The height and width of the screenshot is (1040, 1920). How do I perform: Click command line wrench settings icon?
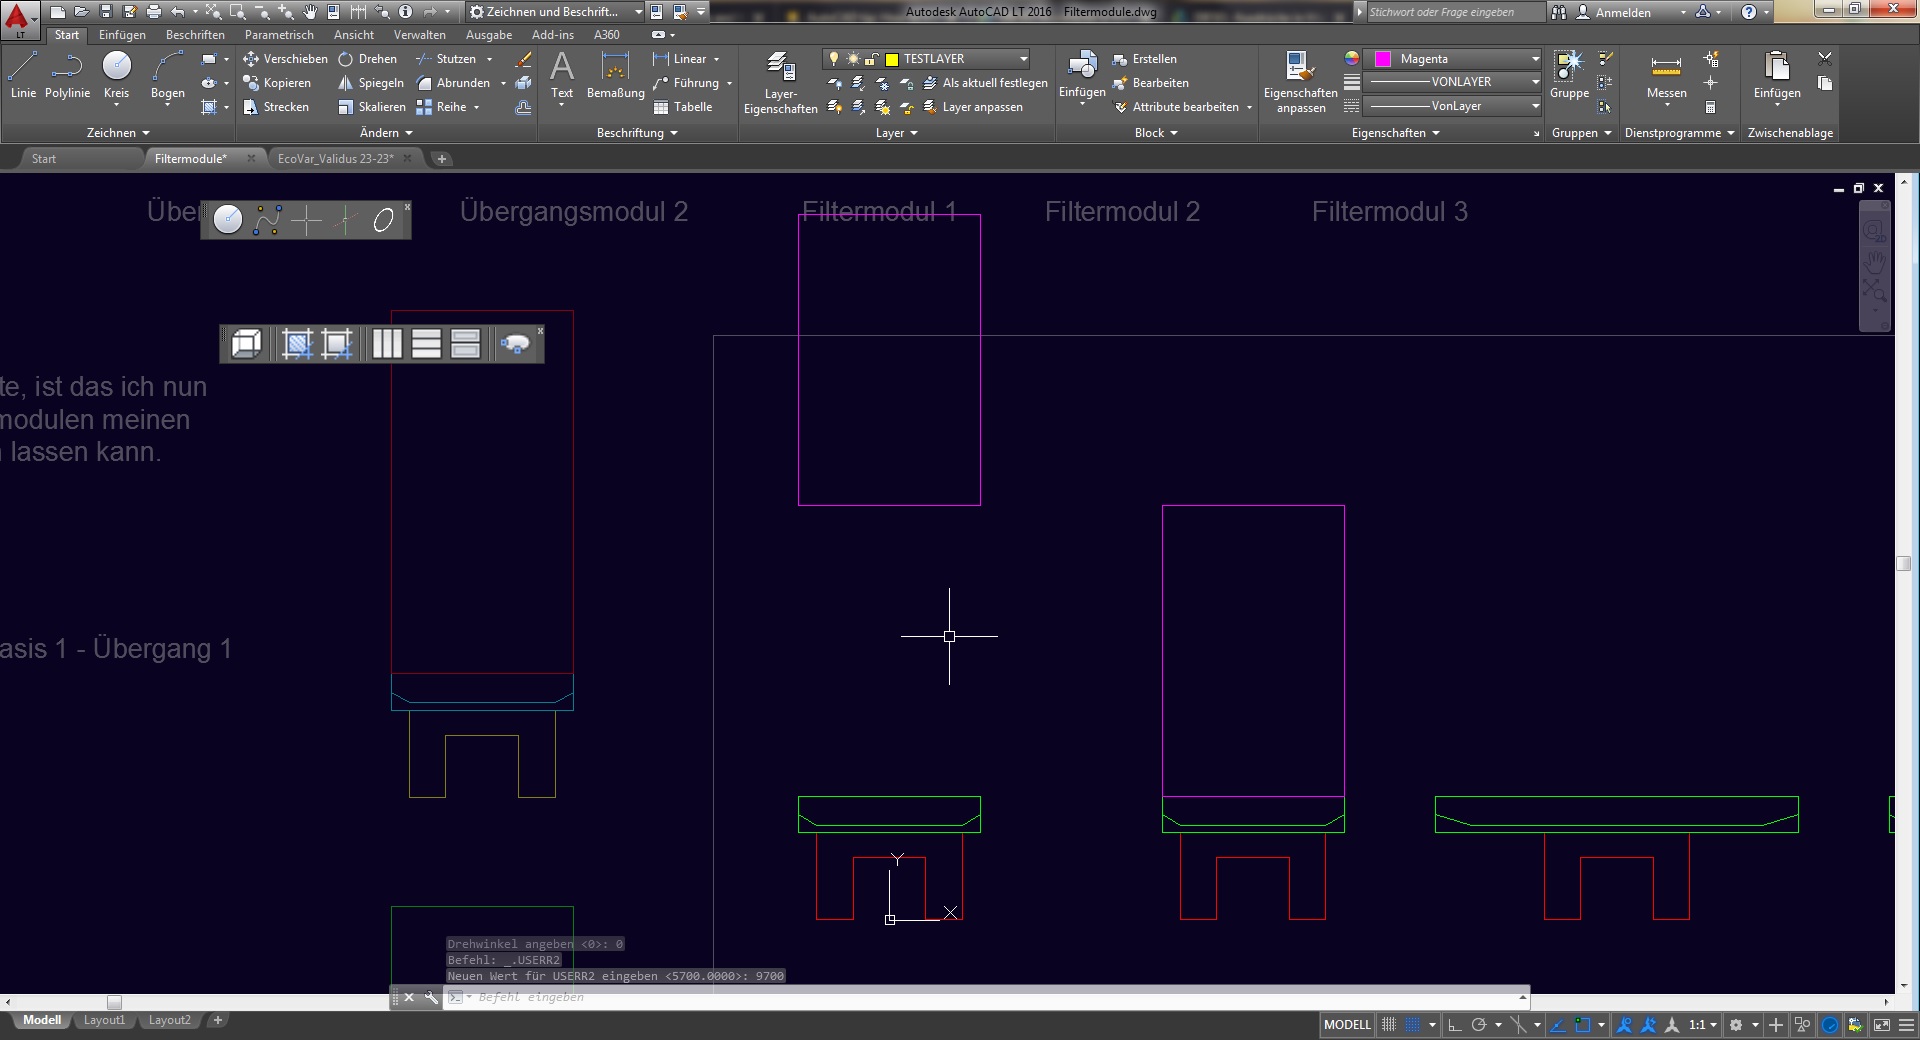point(431,997)
